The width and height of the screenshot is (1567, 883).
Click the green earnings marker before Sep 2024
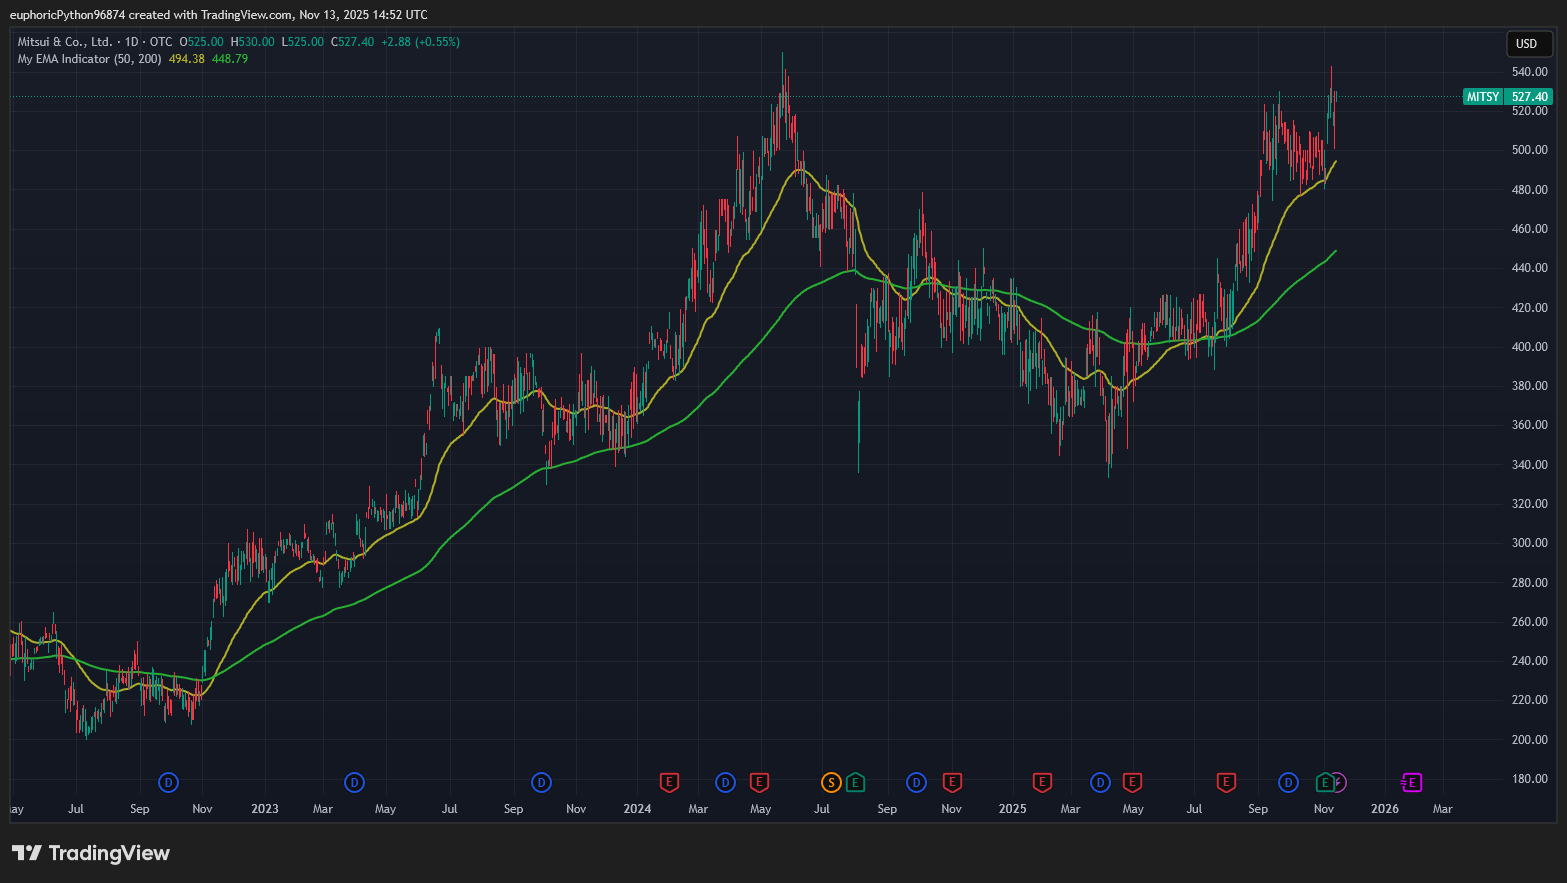tap(855, 782)
